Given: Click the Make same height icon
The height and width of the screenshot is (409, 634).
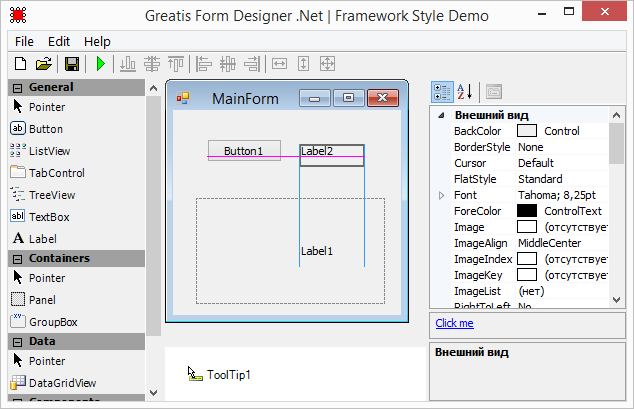Looking at the screenshot, I should click(x=303, y=64).
